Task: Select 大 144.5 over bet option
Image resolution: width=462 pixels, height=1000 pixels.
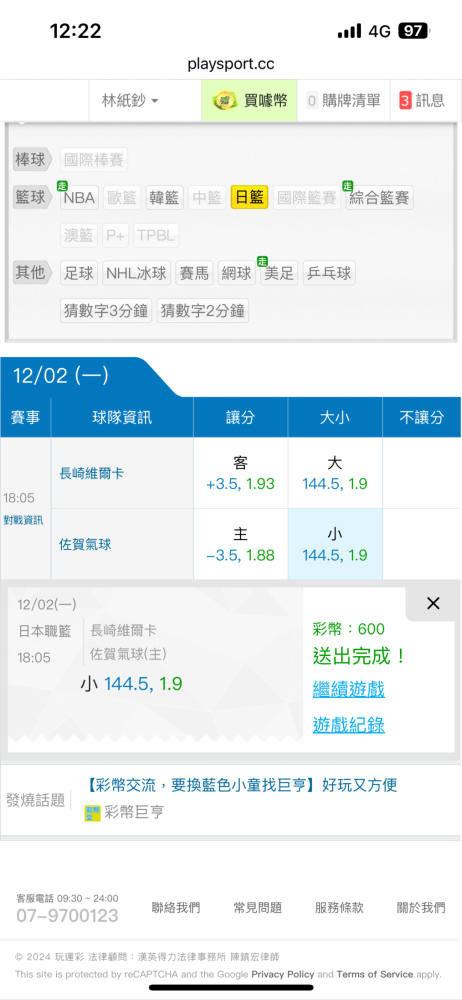Action: [335, 473]
